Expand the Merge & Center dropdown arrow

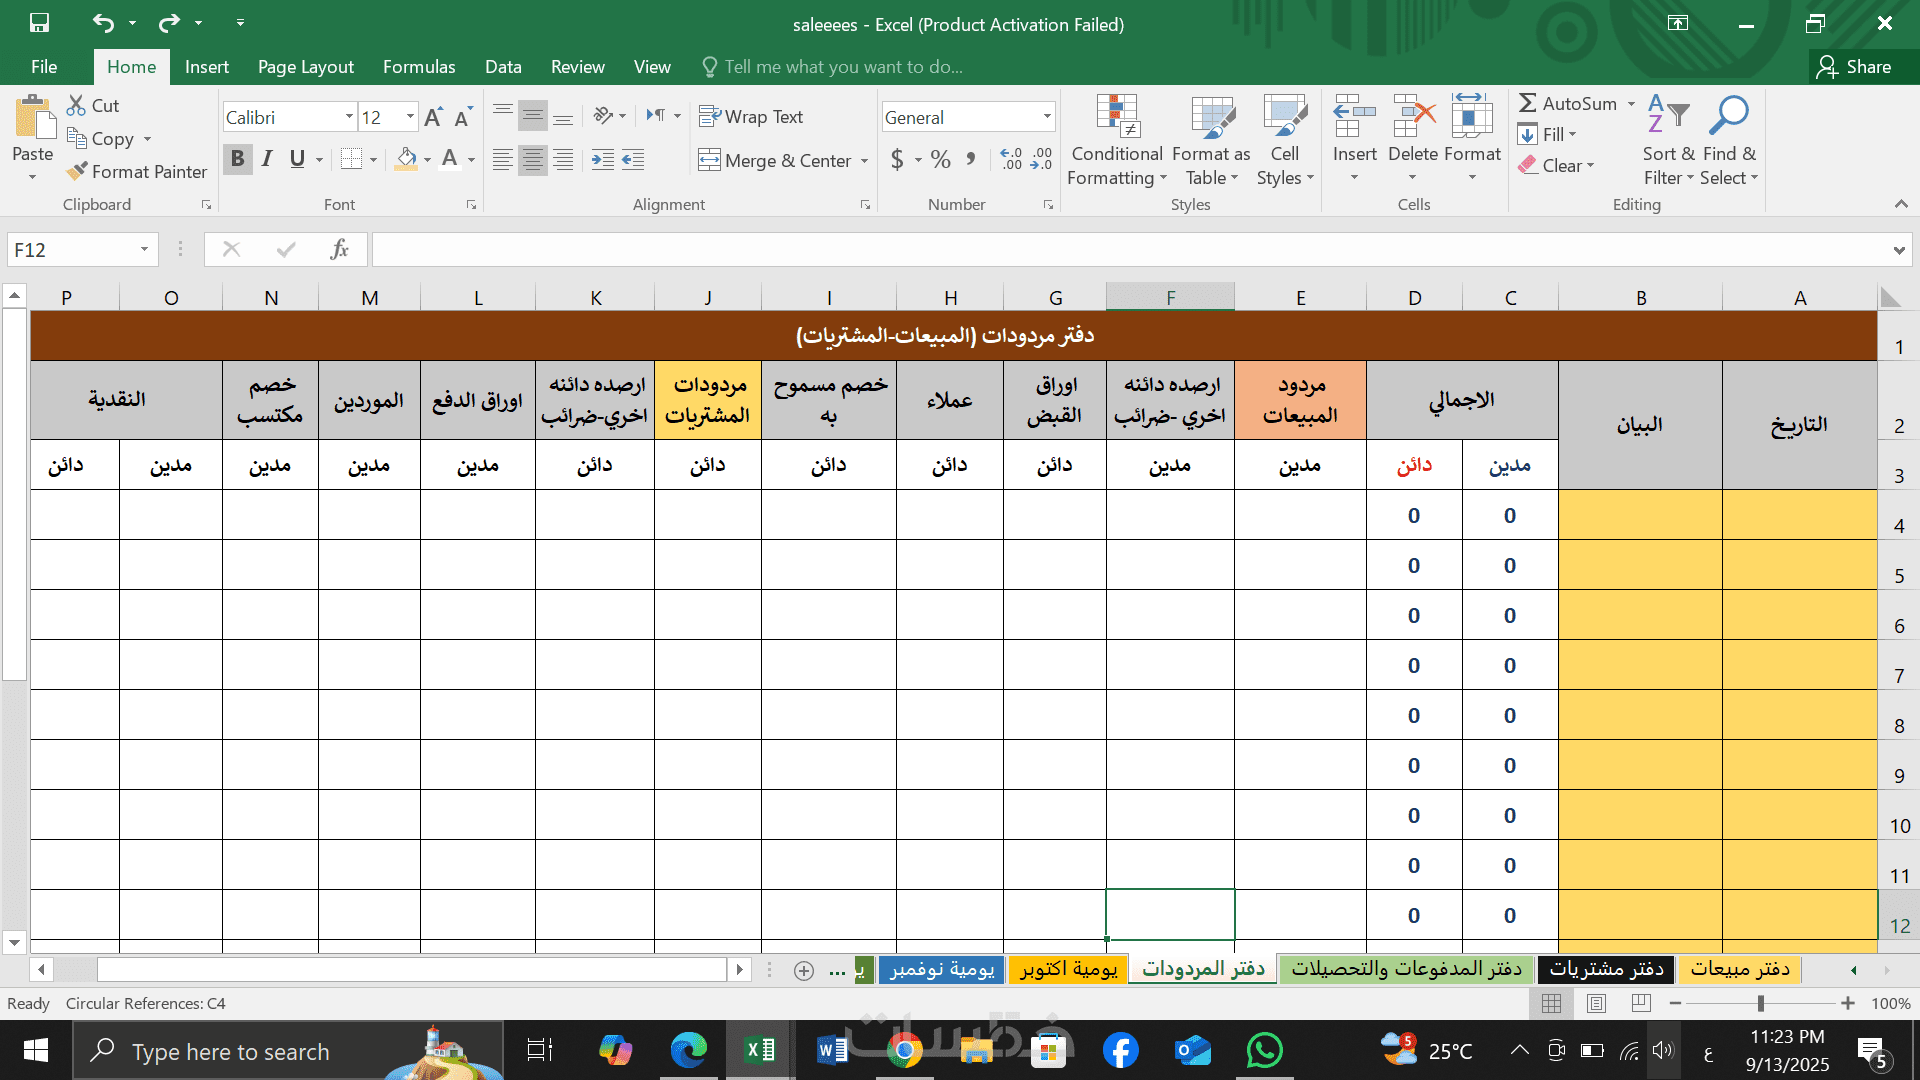coord(865,161)
